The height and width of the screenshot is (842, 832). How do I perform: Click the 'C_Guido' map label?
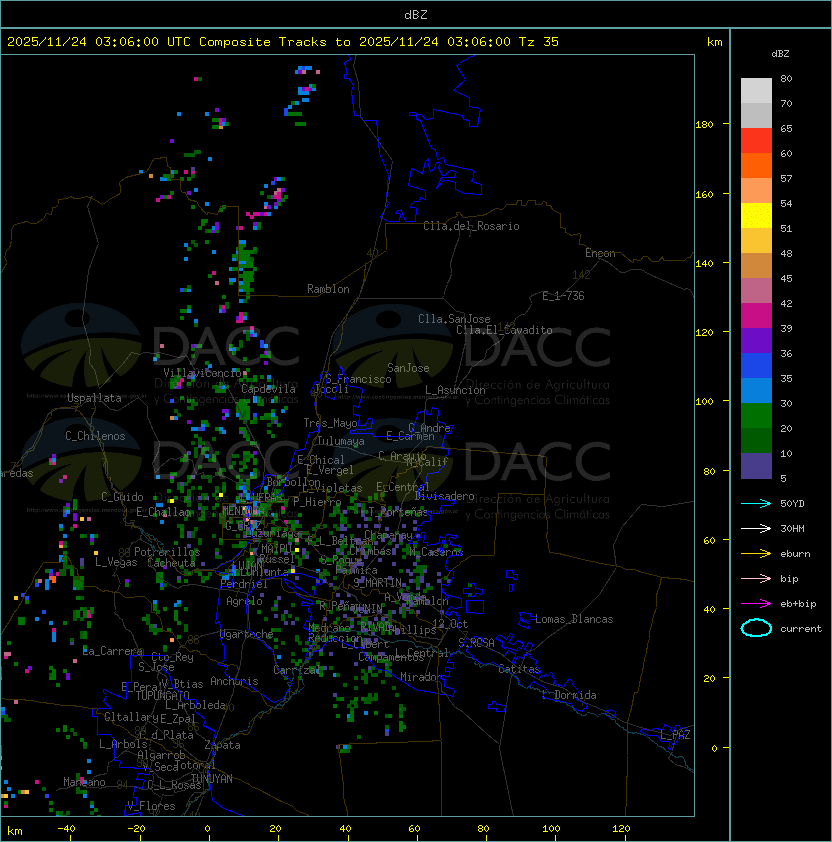pyautogui.click(x=122, y=497)
